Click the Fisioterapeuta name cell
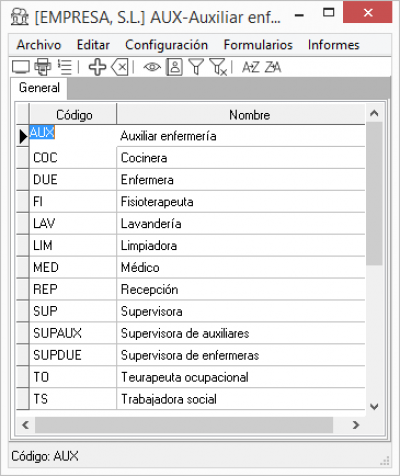Screen dimensions: 400x476 [x=241, y=202]
